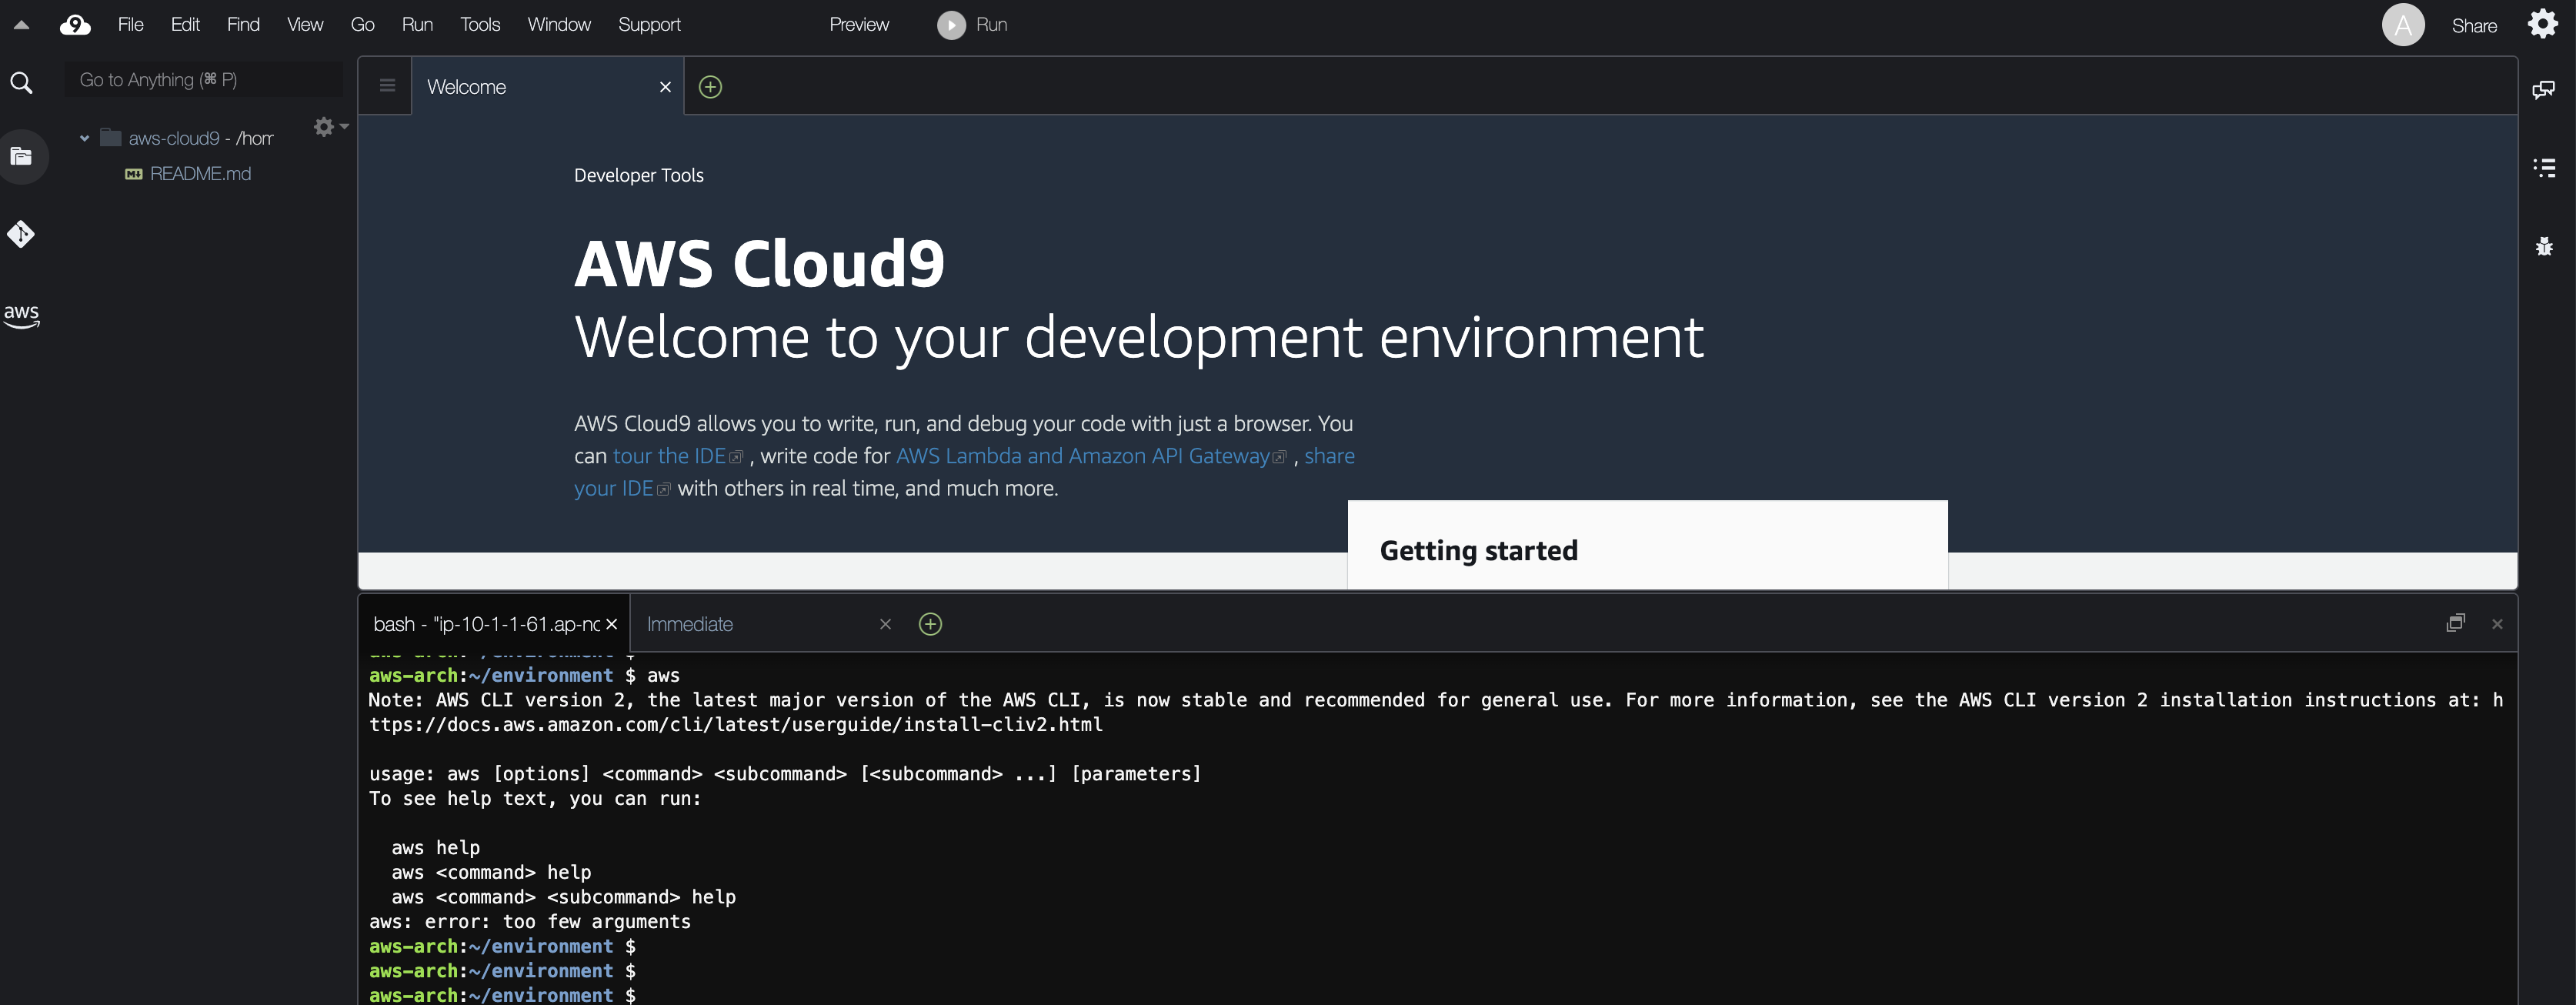Collapse the aws-cloud9 folder tree arrow
The width and height of the screenshot is (2576, 1005).
point(85,138)
